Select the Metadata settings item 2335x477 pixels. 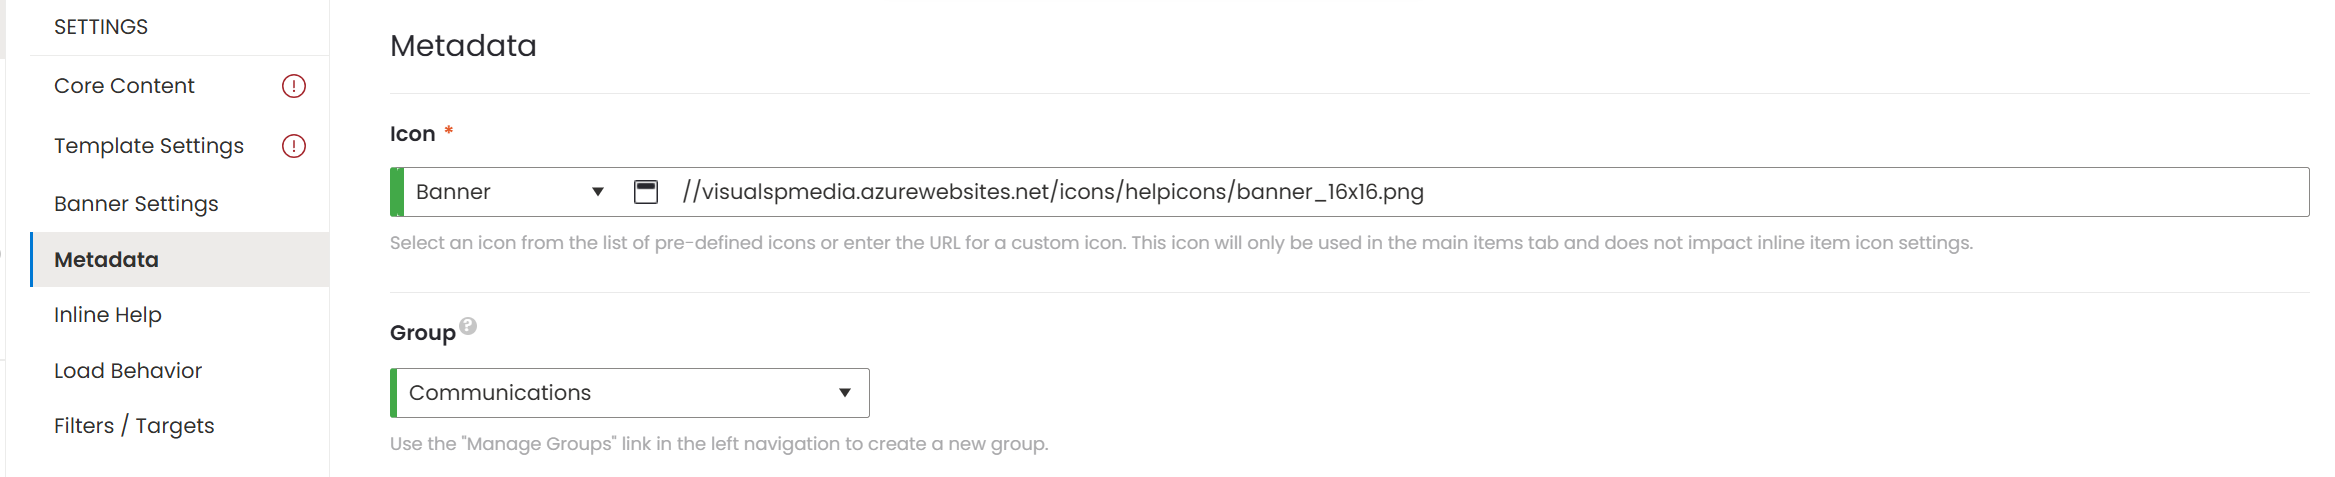pyautogui.click(x=106, y=260)
